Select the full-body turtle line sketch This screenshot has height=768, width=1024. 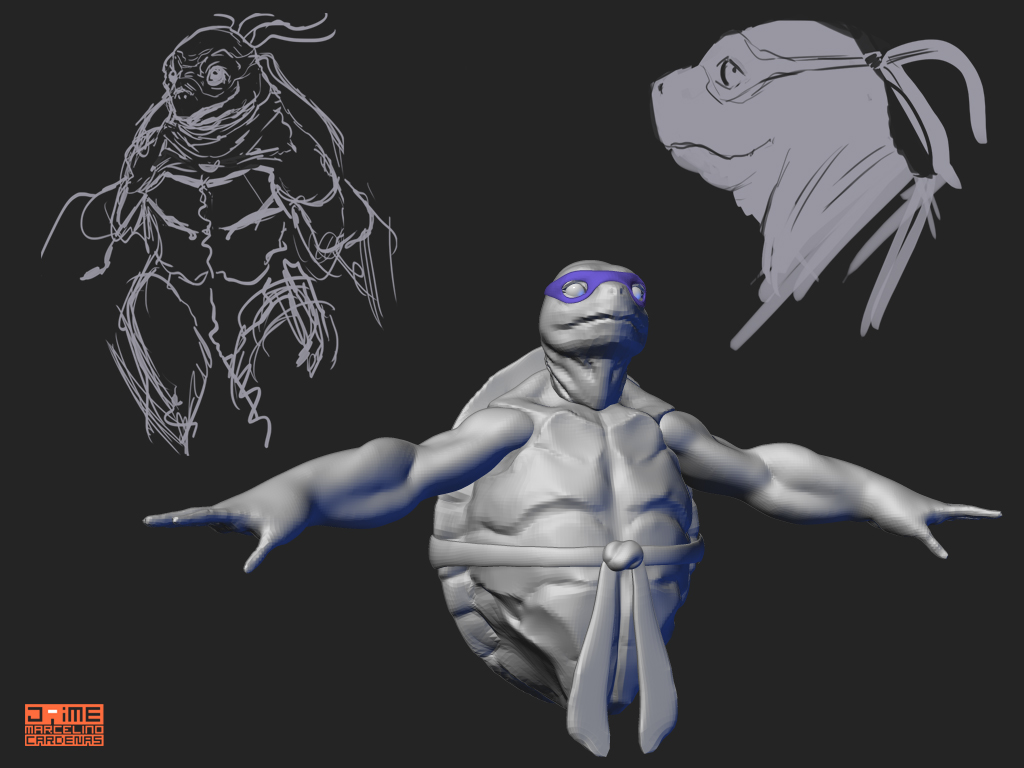pyautogui.click(x=219, y=235)
